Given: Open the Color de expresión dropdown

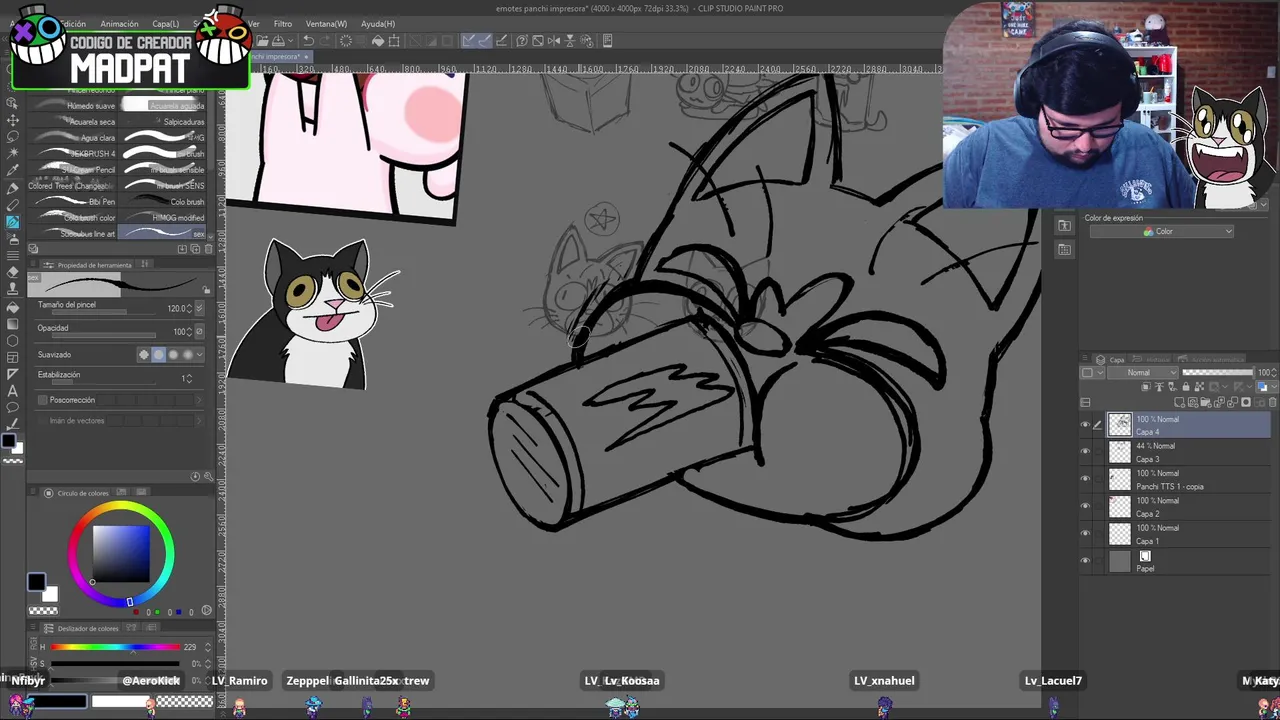Looking at the screenshot, I should pos(1161,232).
